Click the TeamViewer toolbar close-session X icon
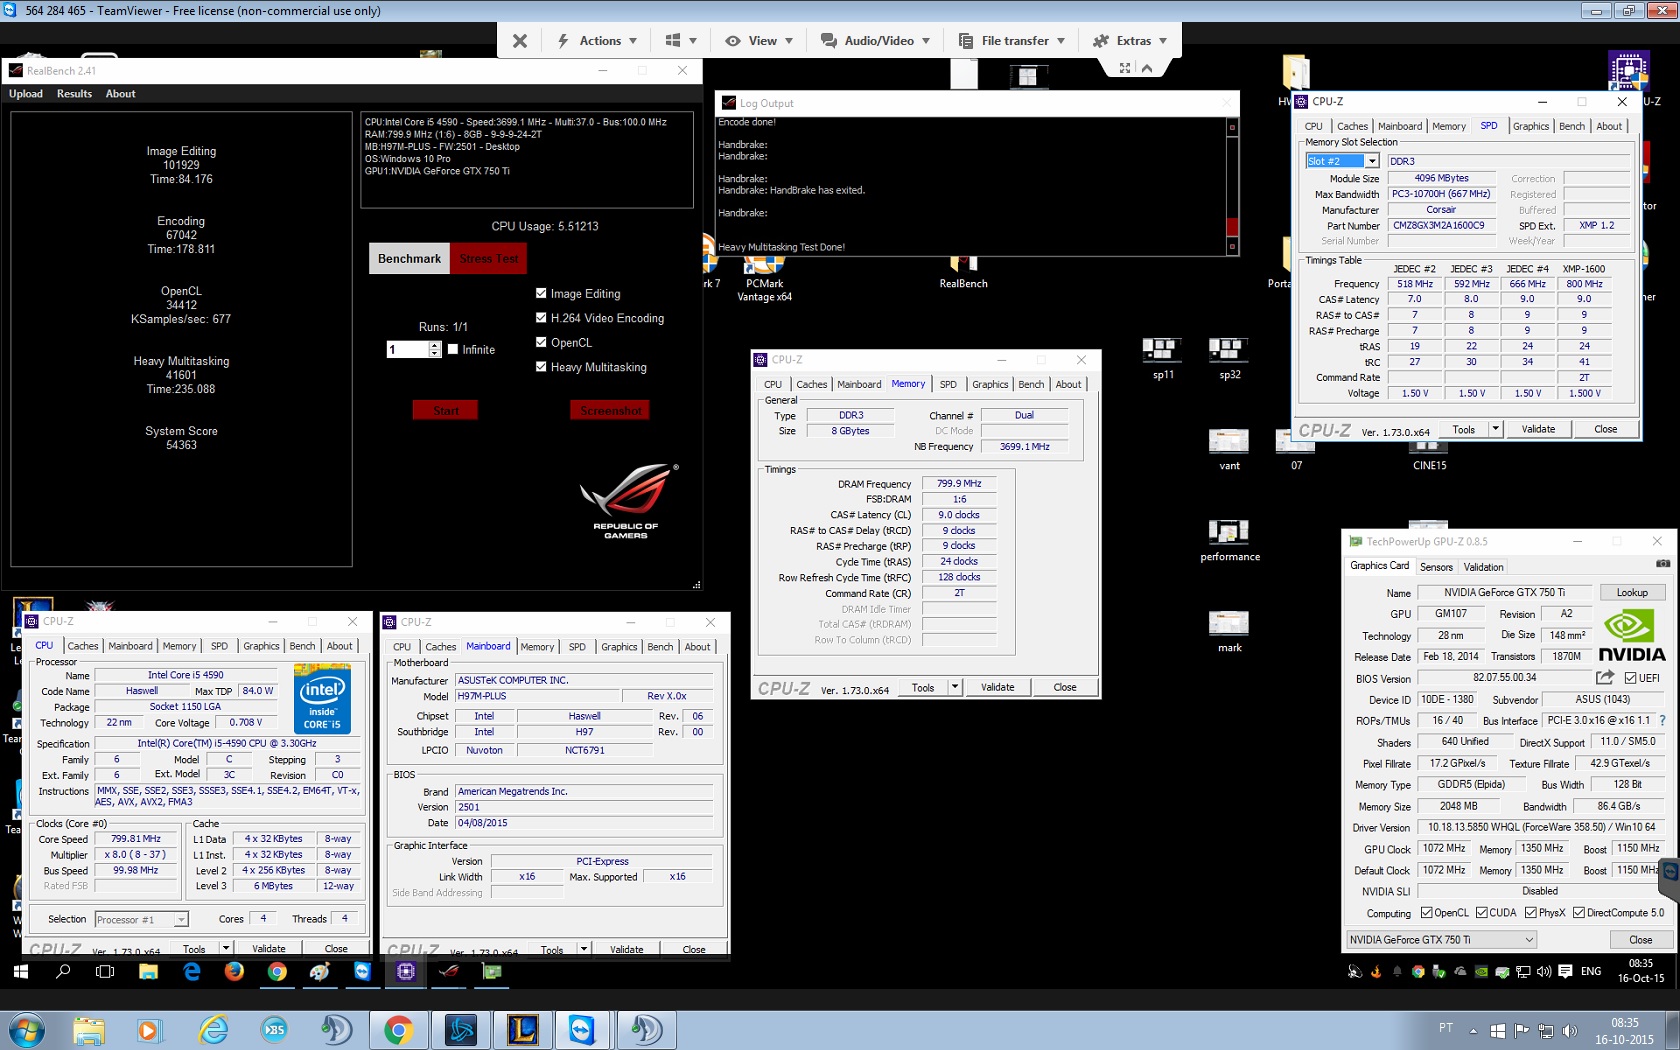The height and width of the screenshot is (1050, 1680). (x=519, y=41)
